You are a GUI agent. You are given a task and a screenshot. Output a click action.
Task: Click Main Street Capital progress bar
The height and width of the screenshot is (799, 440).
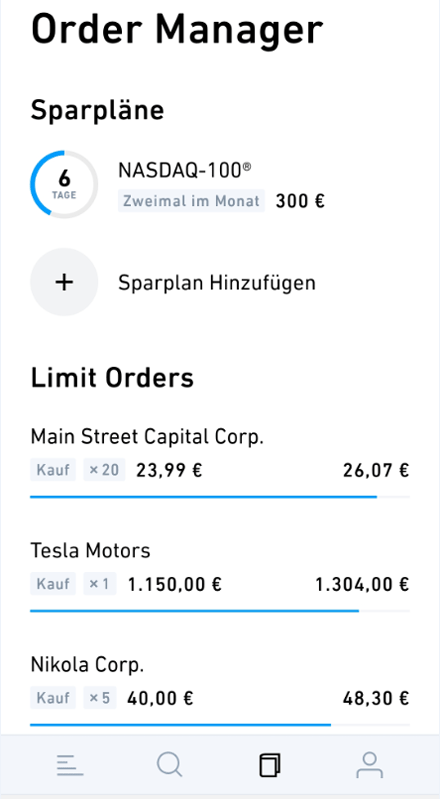click(220, 496)
